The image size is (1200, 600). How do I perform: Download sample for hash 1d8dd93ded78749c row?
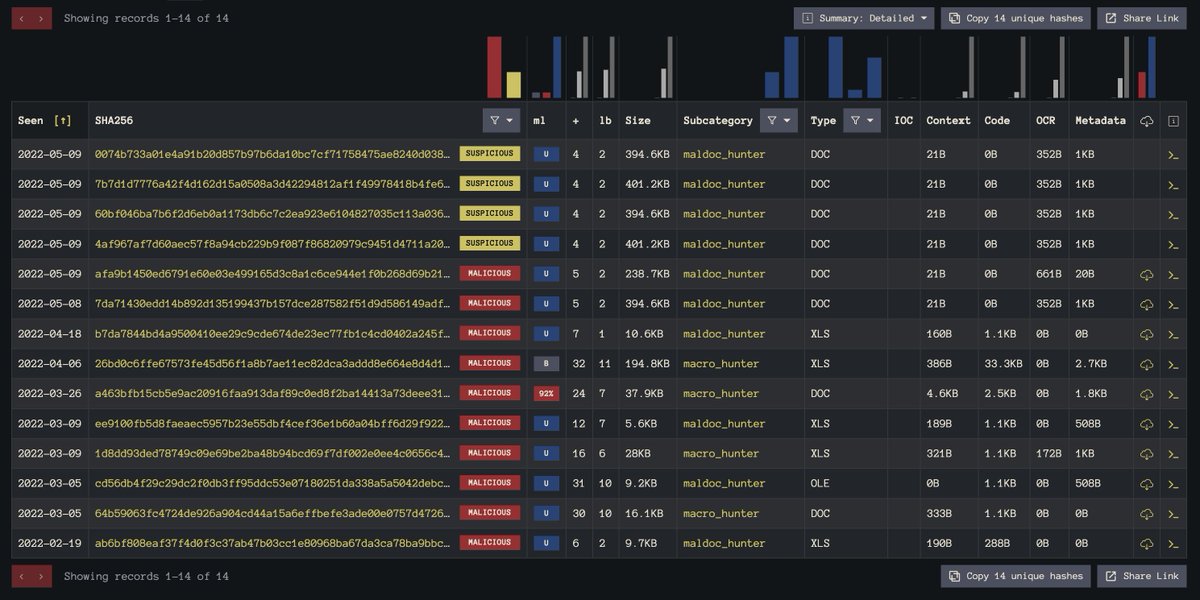[x=1146, y=454]
